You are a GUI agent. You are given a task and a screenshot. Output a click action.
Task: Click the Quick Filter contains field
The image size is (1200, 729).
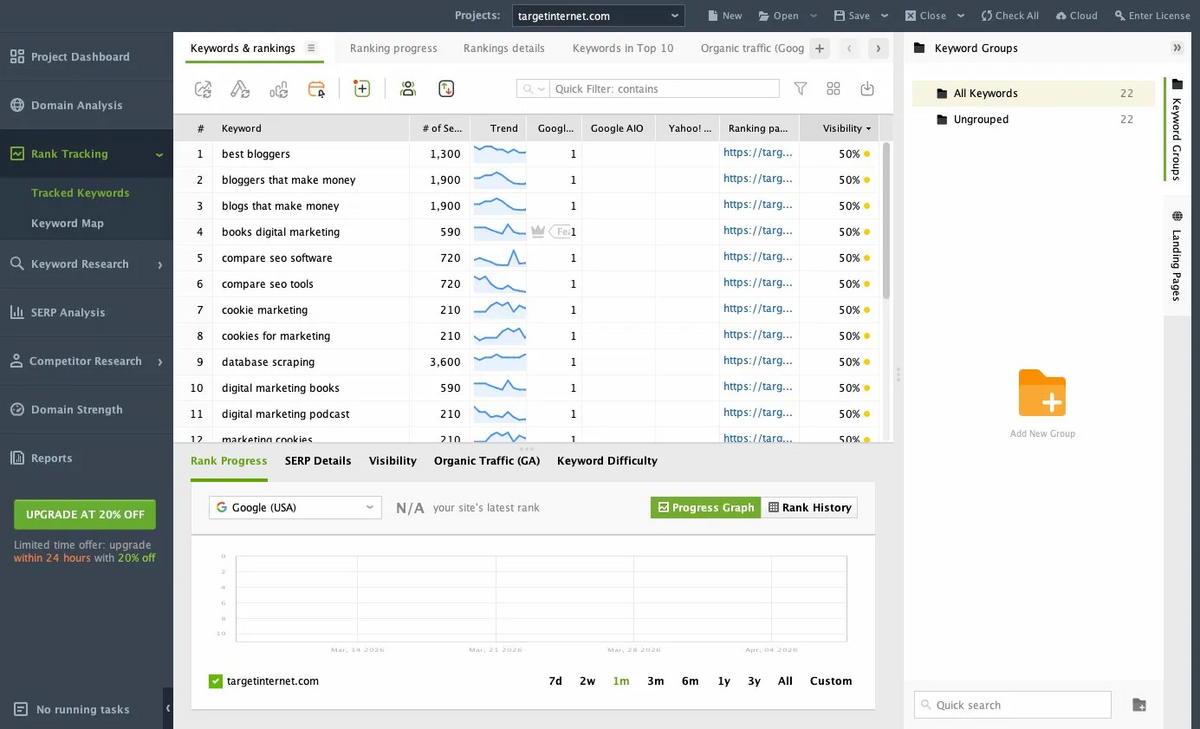(x=664, y=89)
